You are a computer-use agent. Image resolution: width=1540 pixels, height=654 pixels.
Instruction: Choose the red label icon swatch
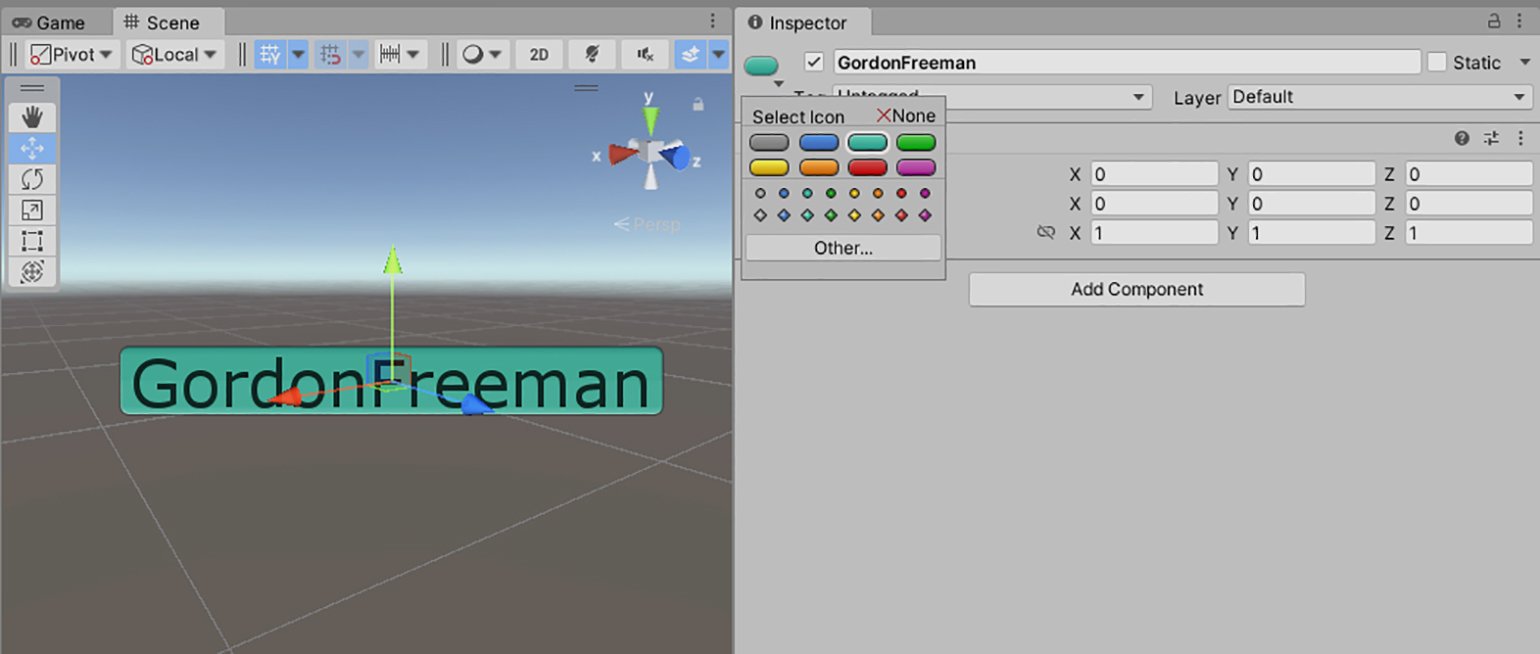867,167
